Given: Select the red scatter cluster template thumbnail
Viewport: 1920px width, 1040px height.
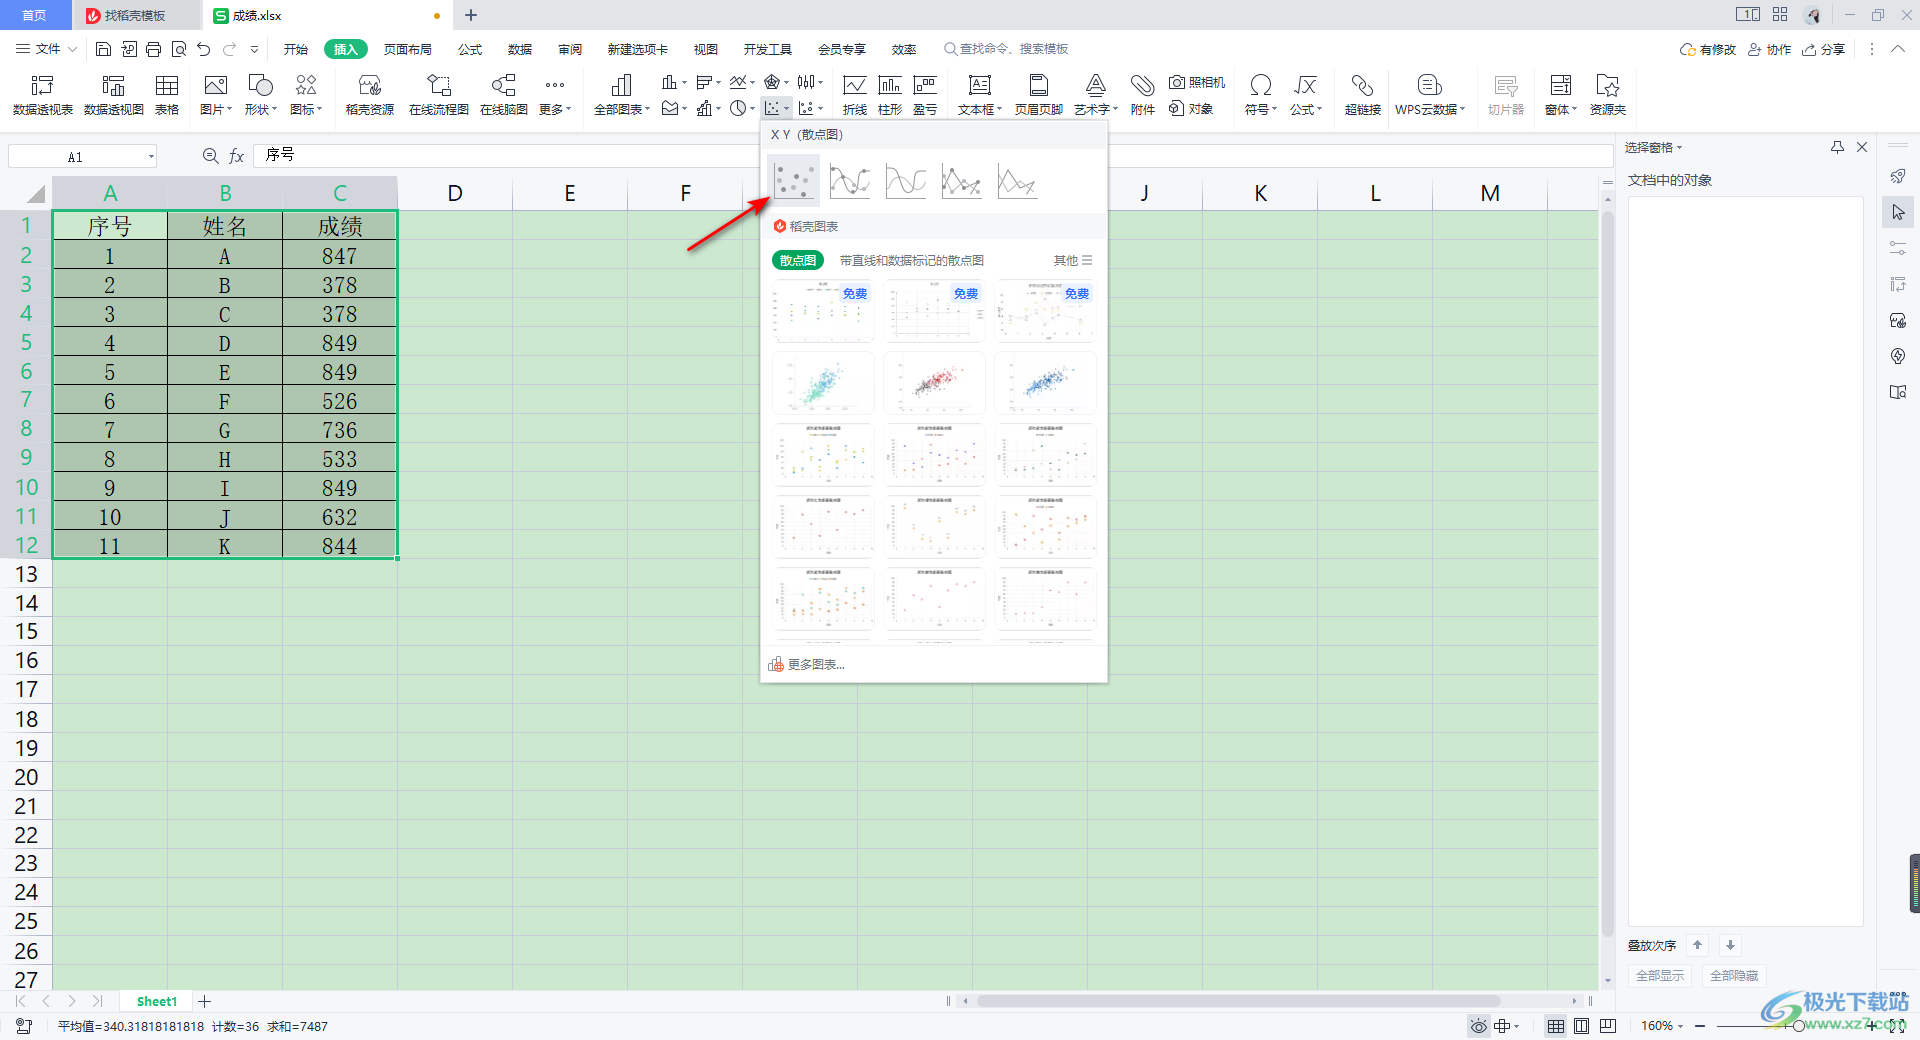Looking at the screenshot, I should click(x=934, y=383).
